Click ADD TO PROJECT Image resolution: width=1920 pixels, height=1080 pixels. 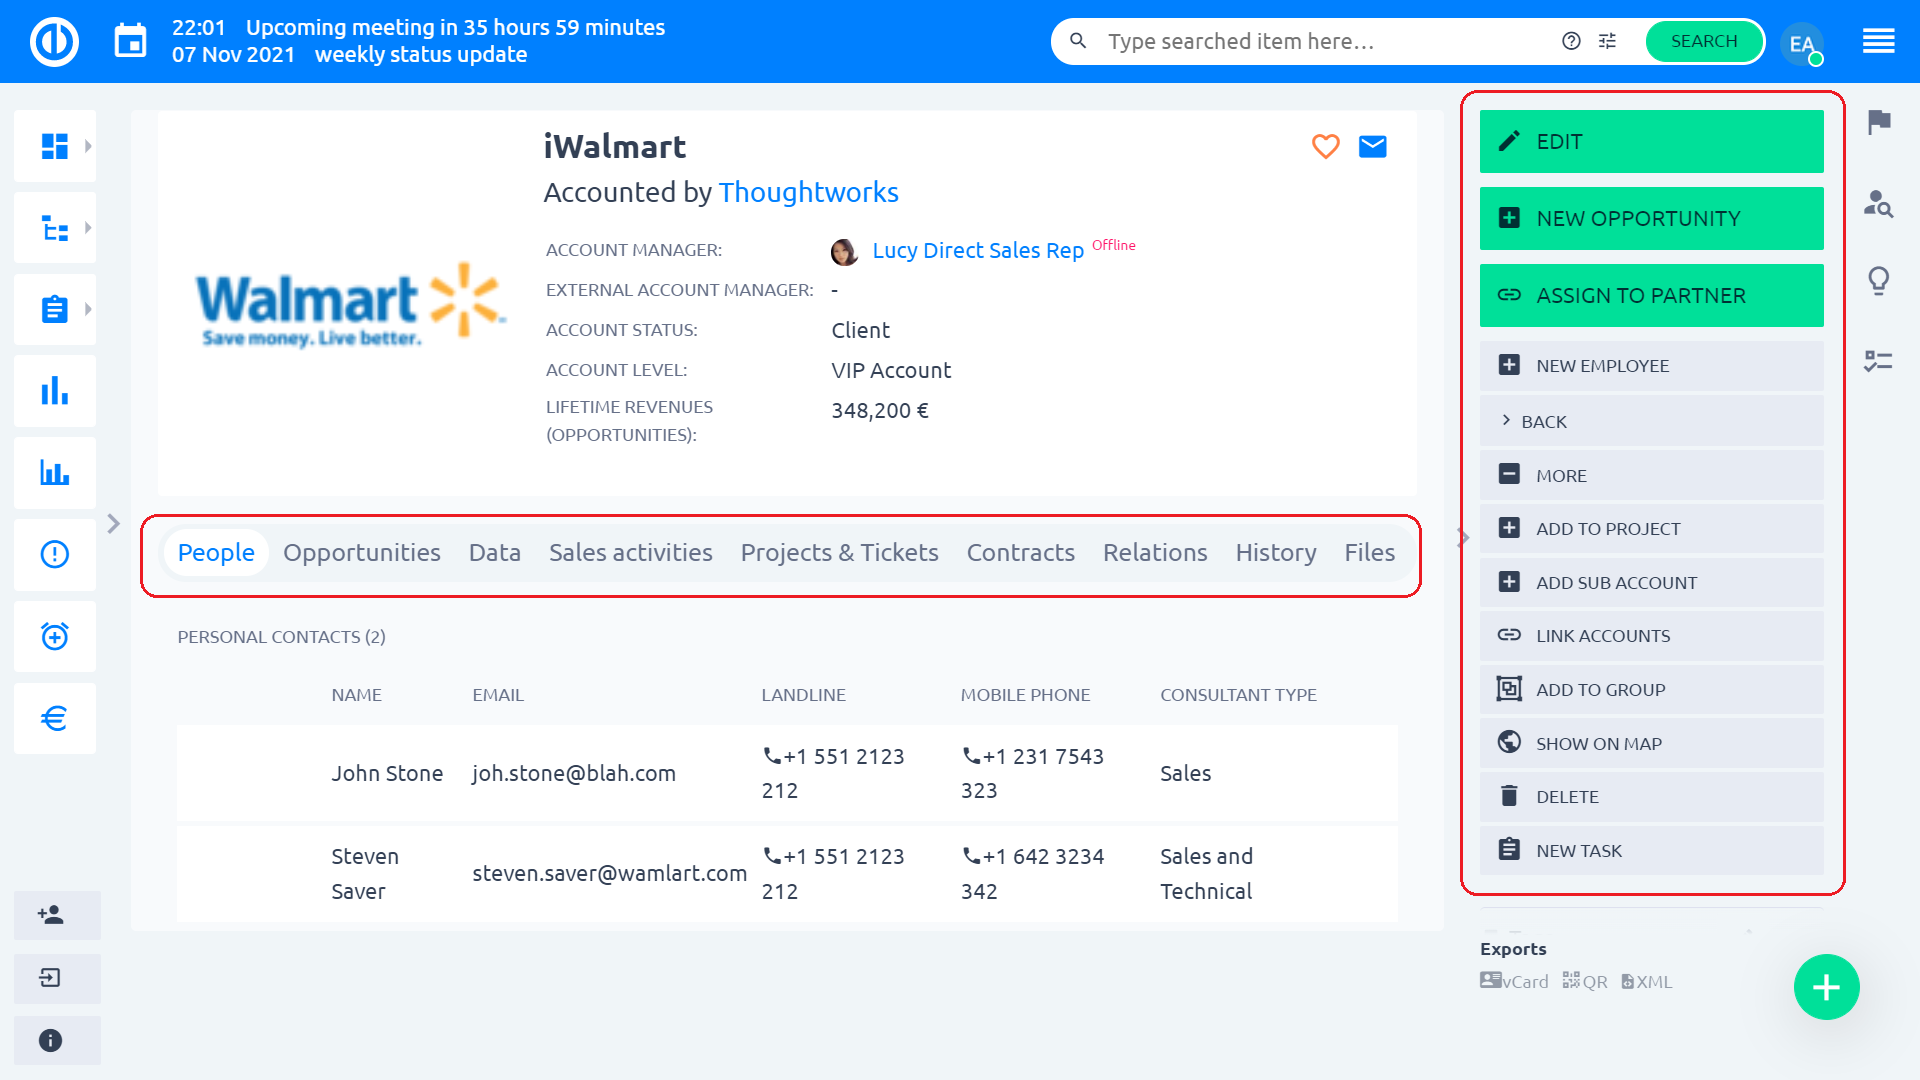[x=1651, y=529]
